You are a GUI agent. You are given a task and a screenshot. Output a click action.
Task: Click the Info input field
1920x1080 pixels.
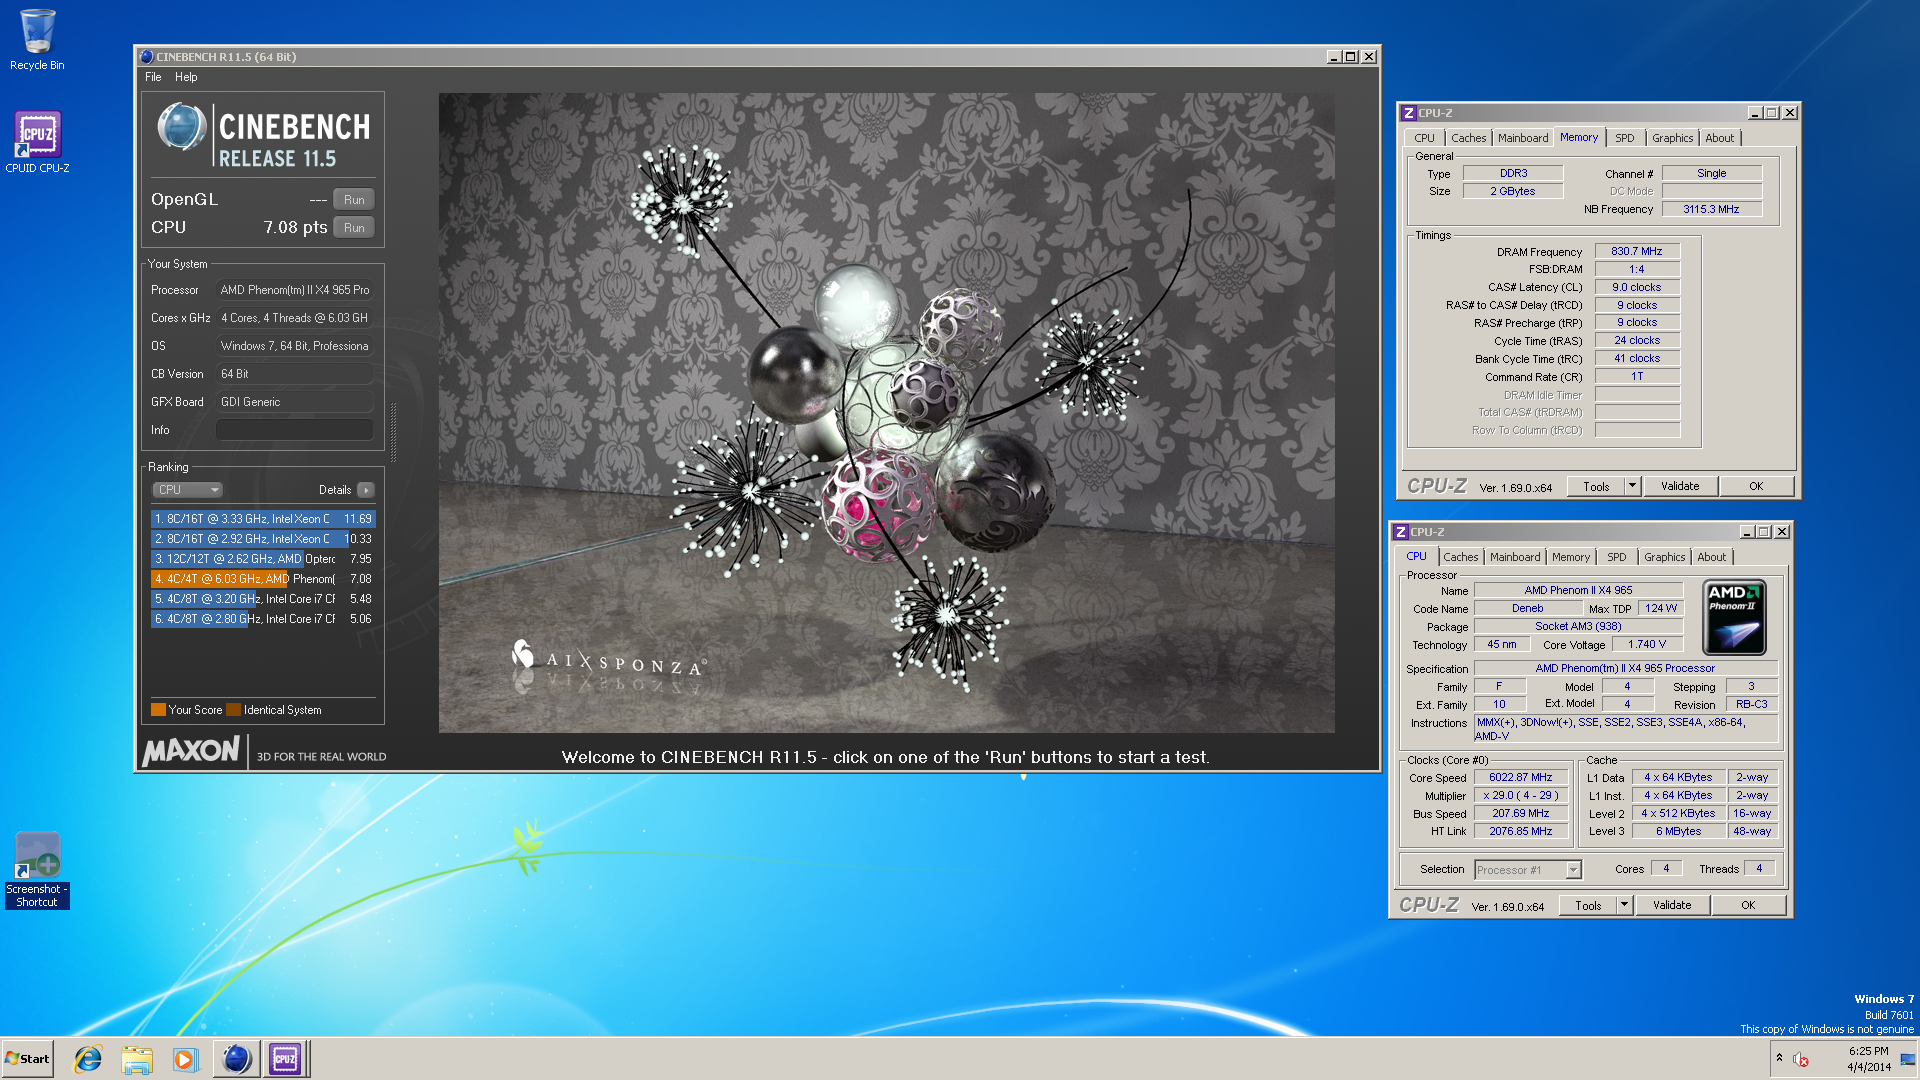coord(295,430)
